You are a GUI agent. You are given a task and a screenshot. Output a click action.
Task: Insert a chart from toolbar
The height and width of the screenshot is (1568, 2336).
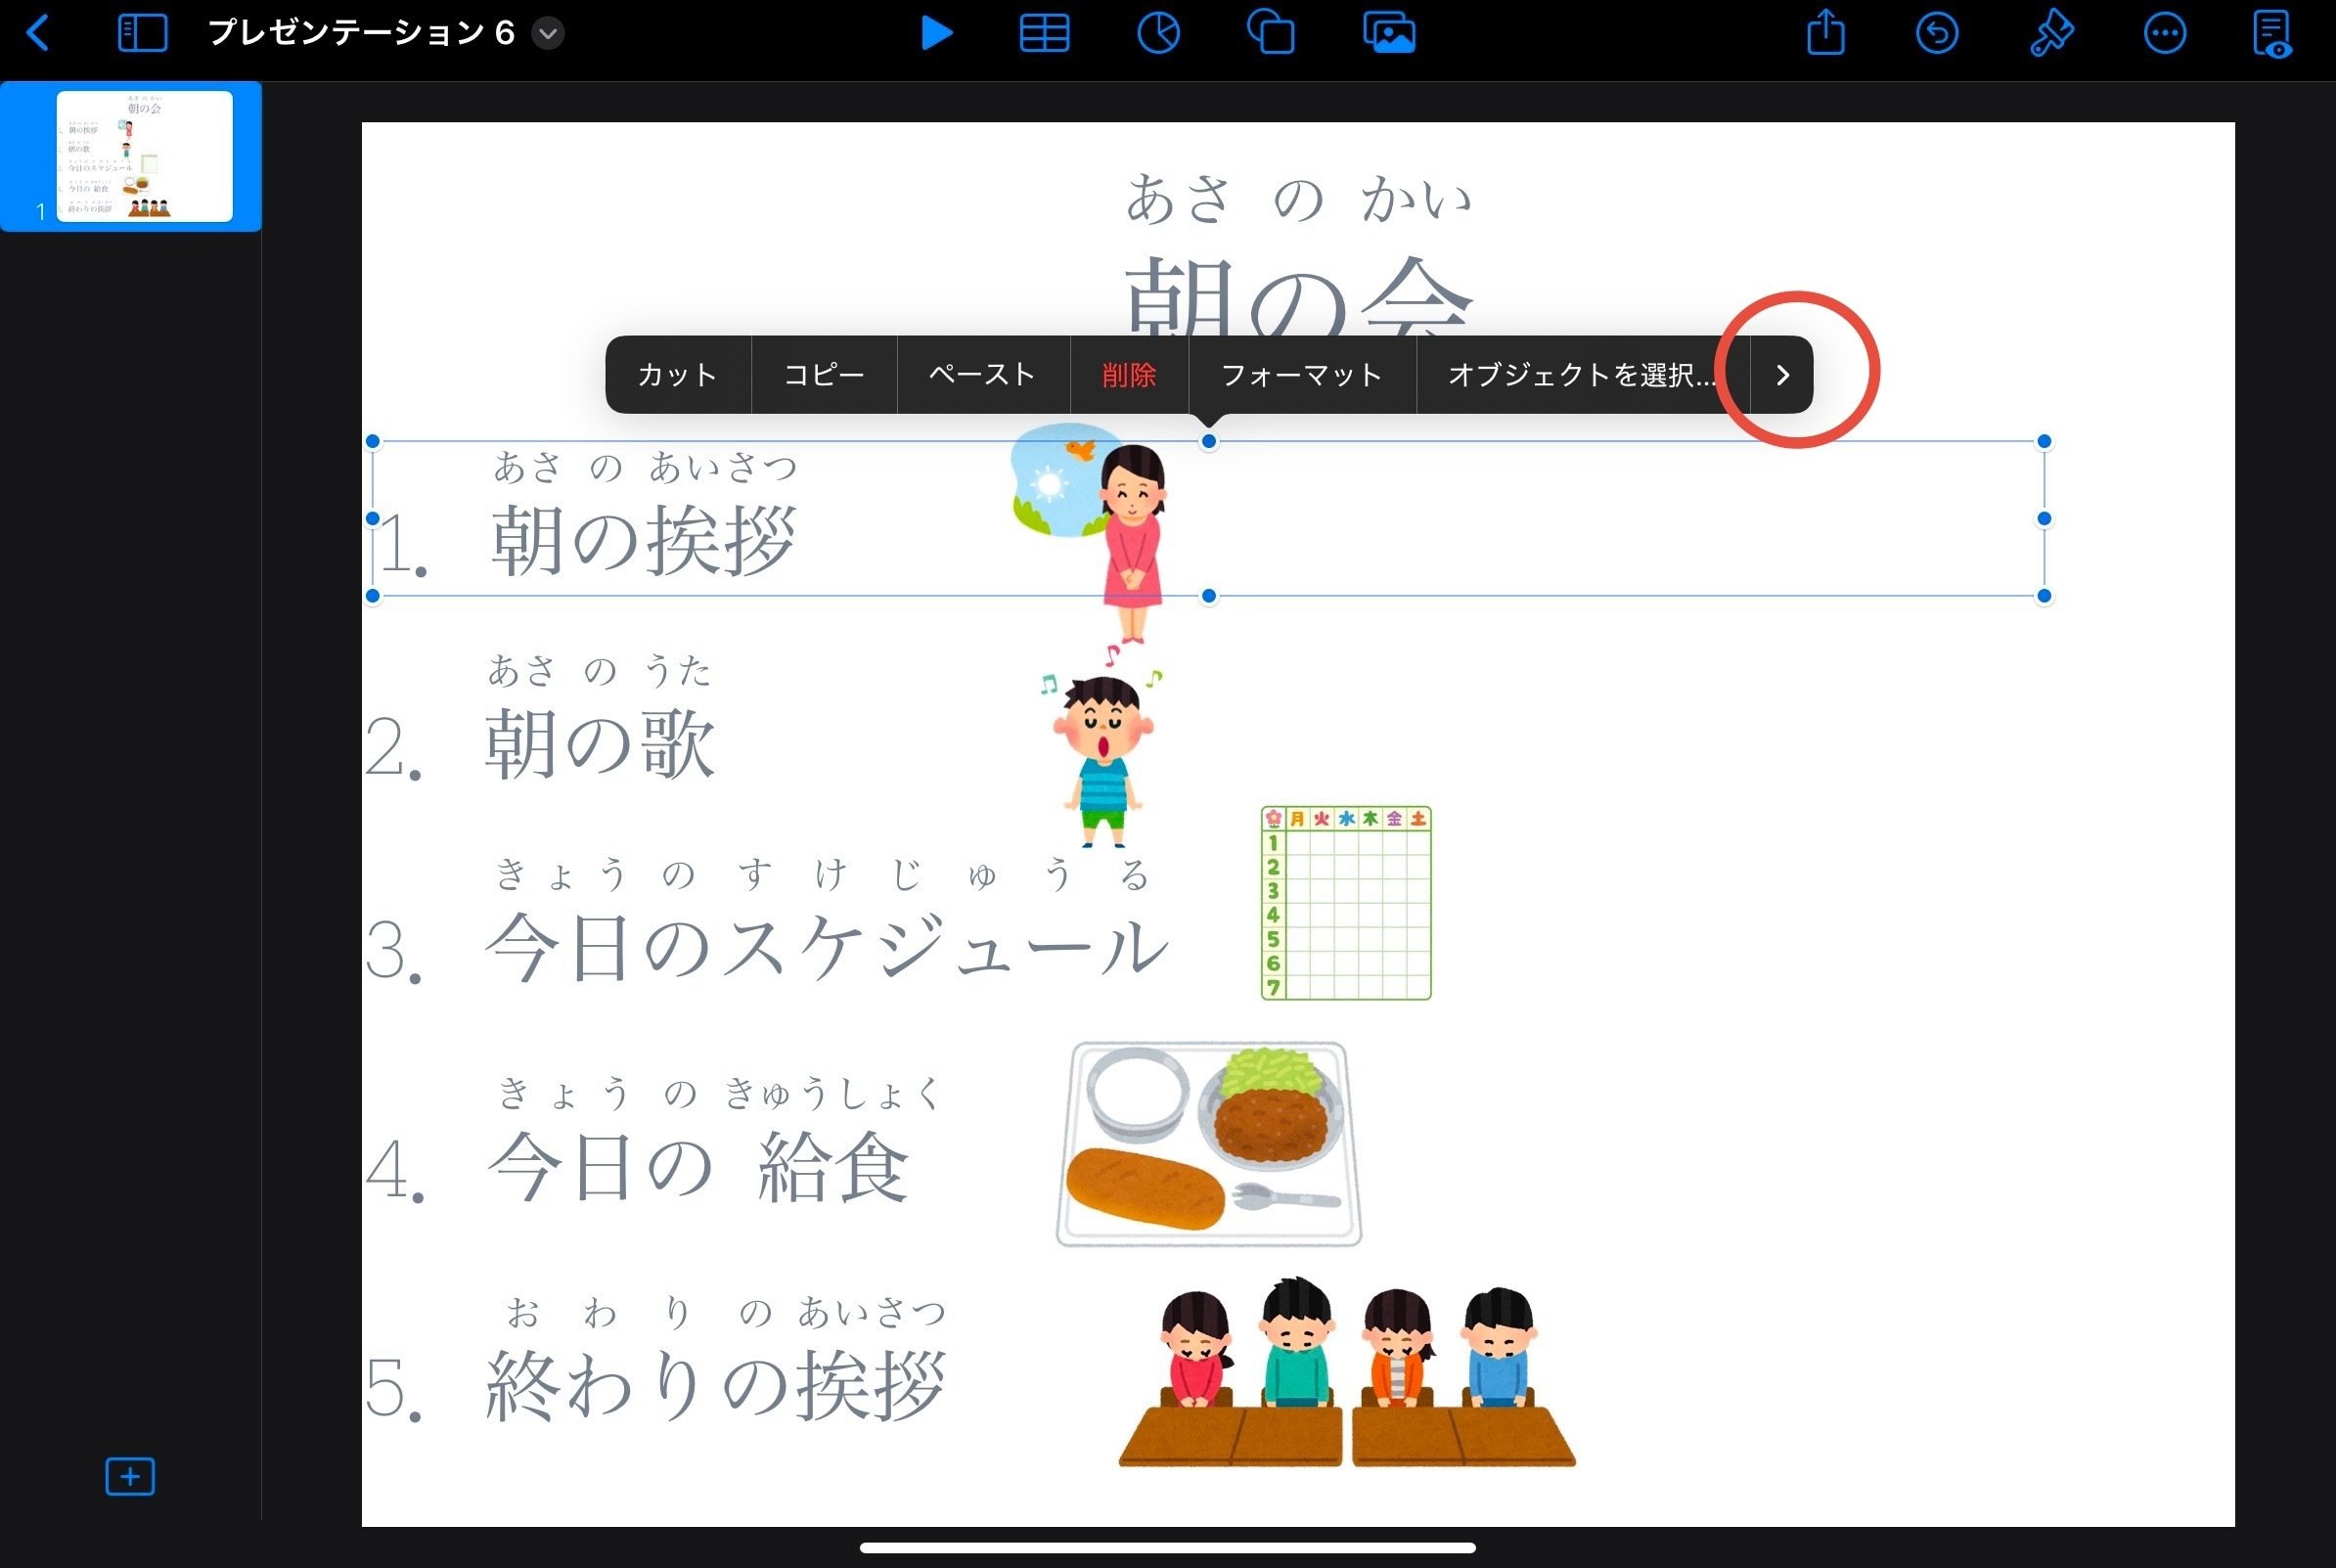pyautogui.click(x=1158, y=33)
